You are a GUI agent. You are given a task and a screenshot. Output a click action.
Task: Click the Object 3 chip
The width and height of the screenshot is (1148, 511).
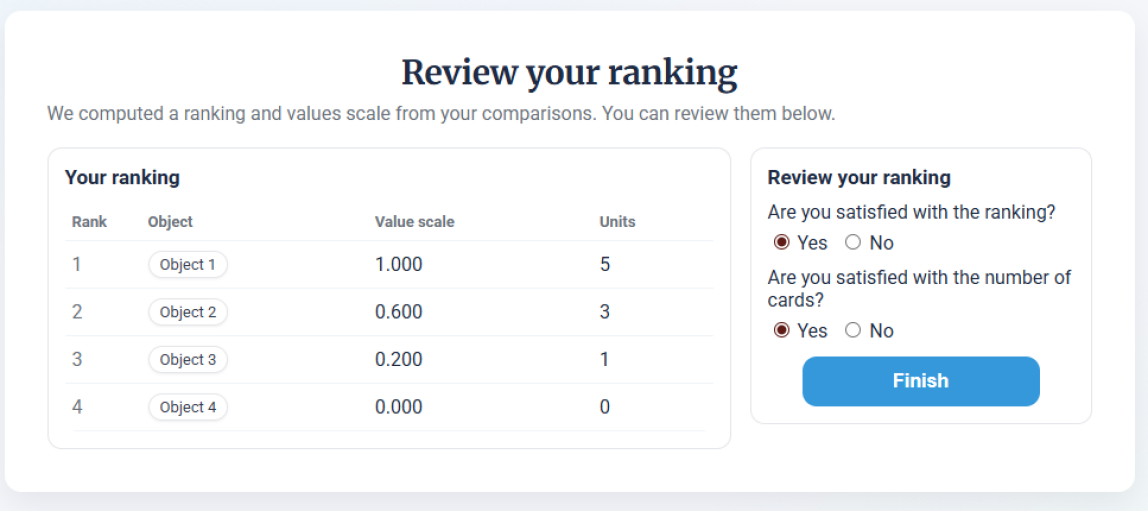tap(188, 360)
